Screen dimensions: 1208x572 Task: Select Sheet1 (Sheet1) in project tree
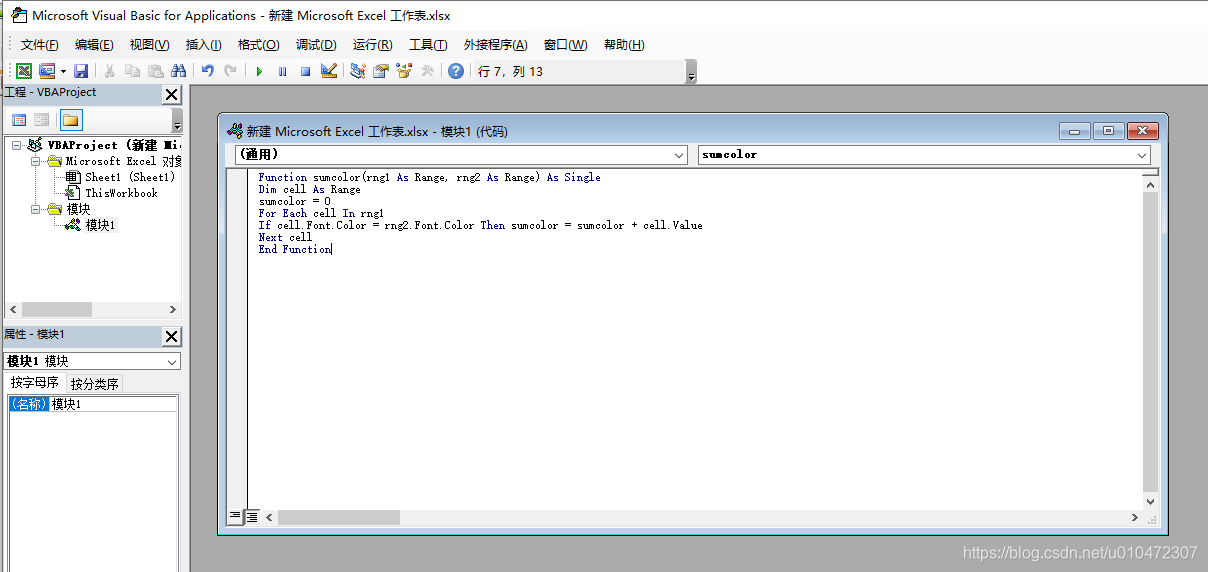[130, 177]
